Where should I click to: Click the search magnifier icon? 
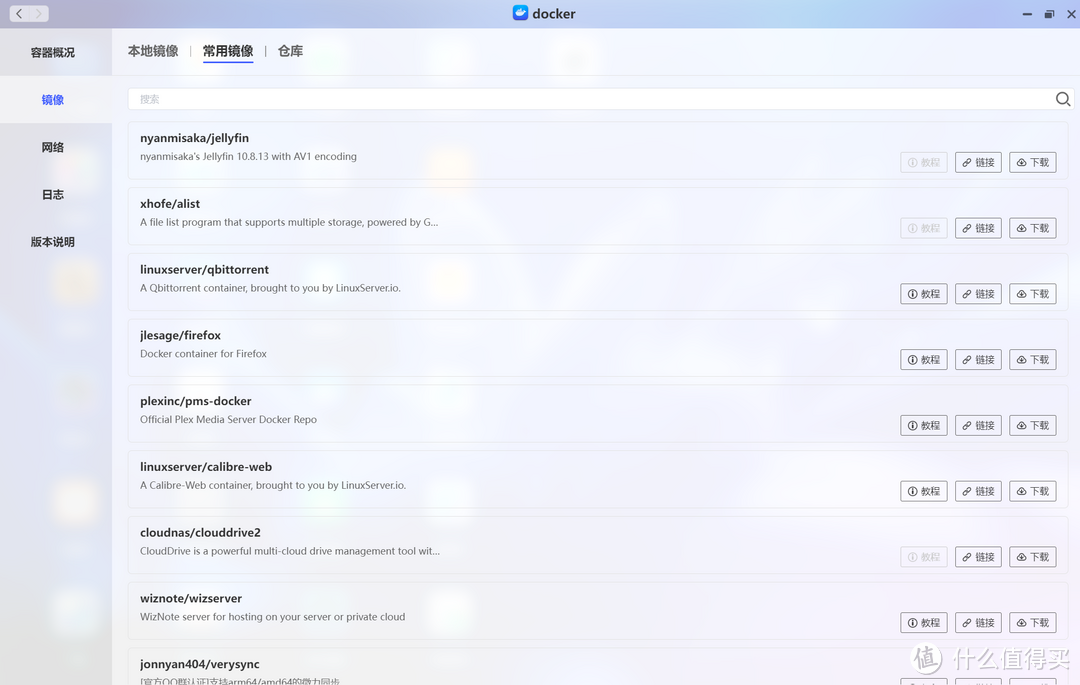pyautogui.click(x=1062, y=99)
